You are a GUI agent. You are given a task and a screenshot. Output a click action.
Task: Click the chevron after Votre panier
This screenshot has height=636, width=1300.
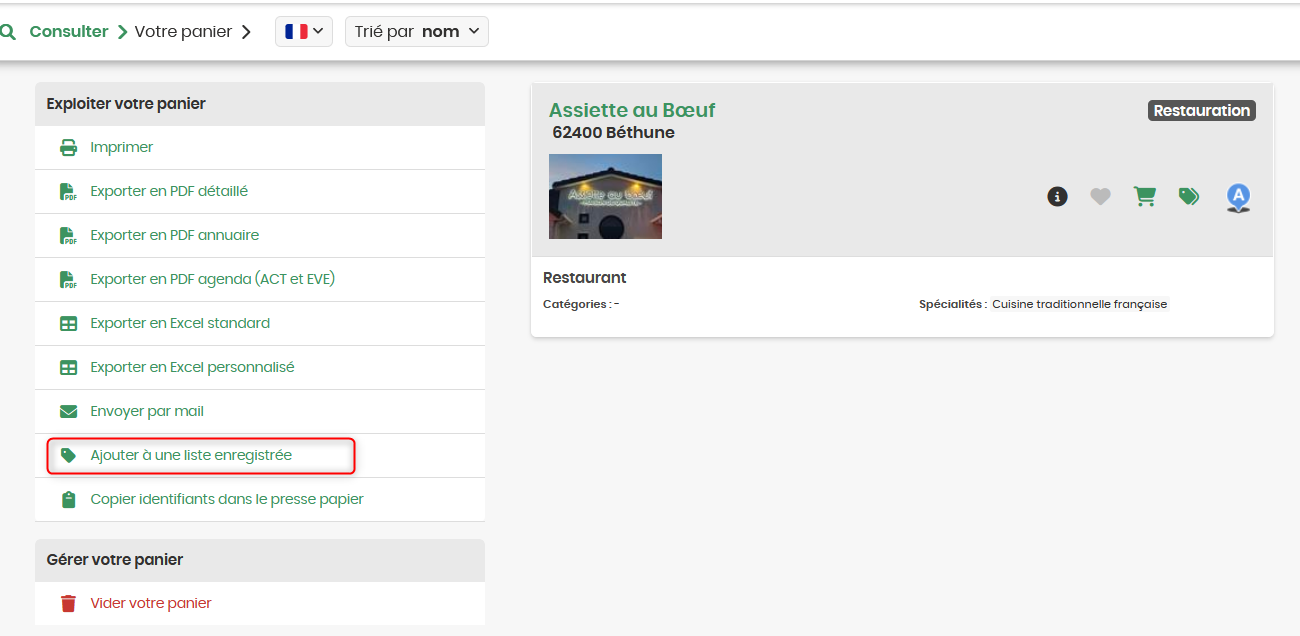246,32
